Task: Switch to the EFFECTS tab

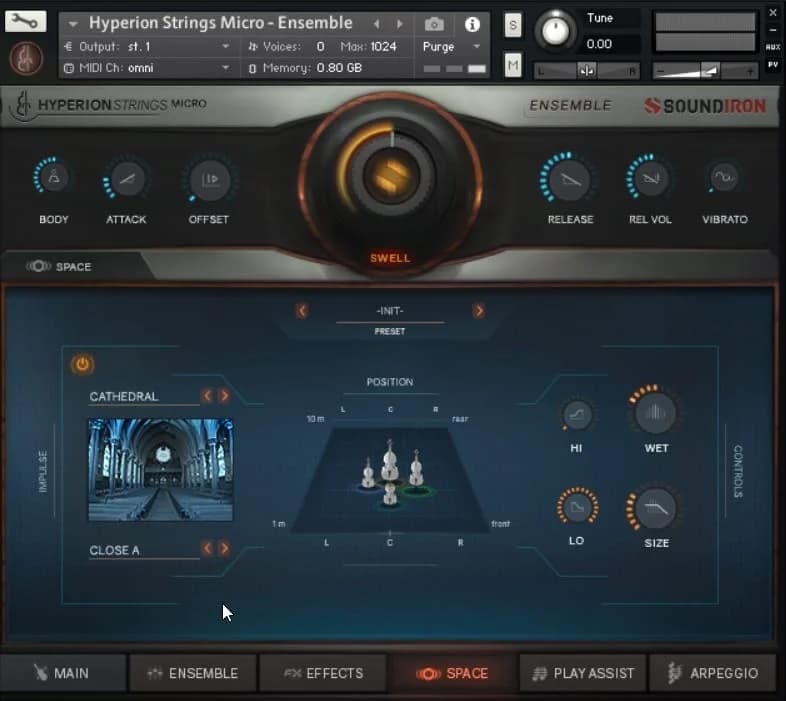Action: (x=323, y=673)
